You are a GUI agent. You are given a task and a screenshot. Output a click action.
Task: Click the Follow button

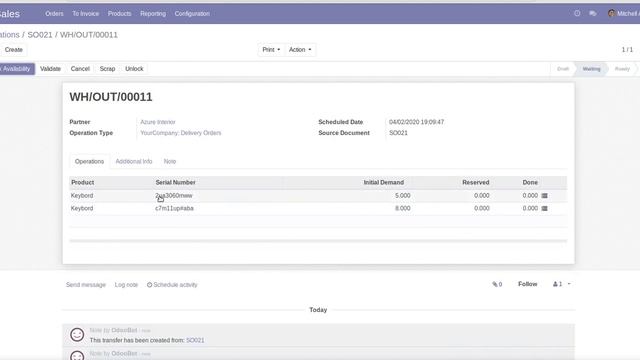(x=527, y=284)
